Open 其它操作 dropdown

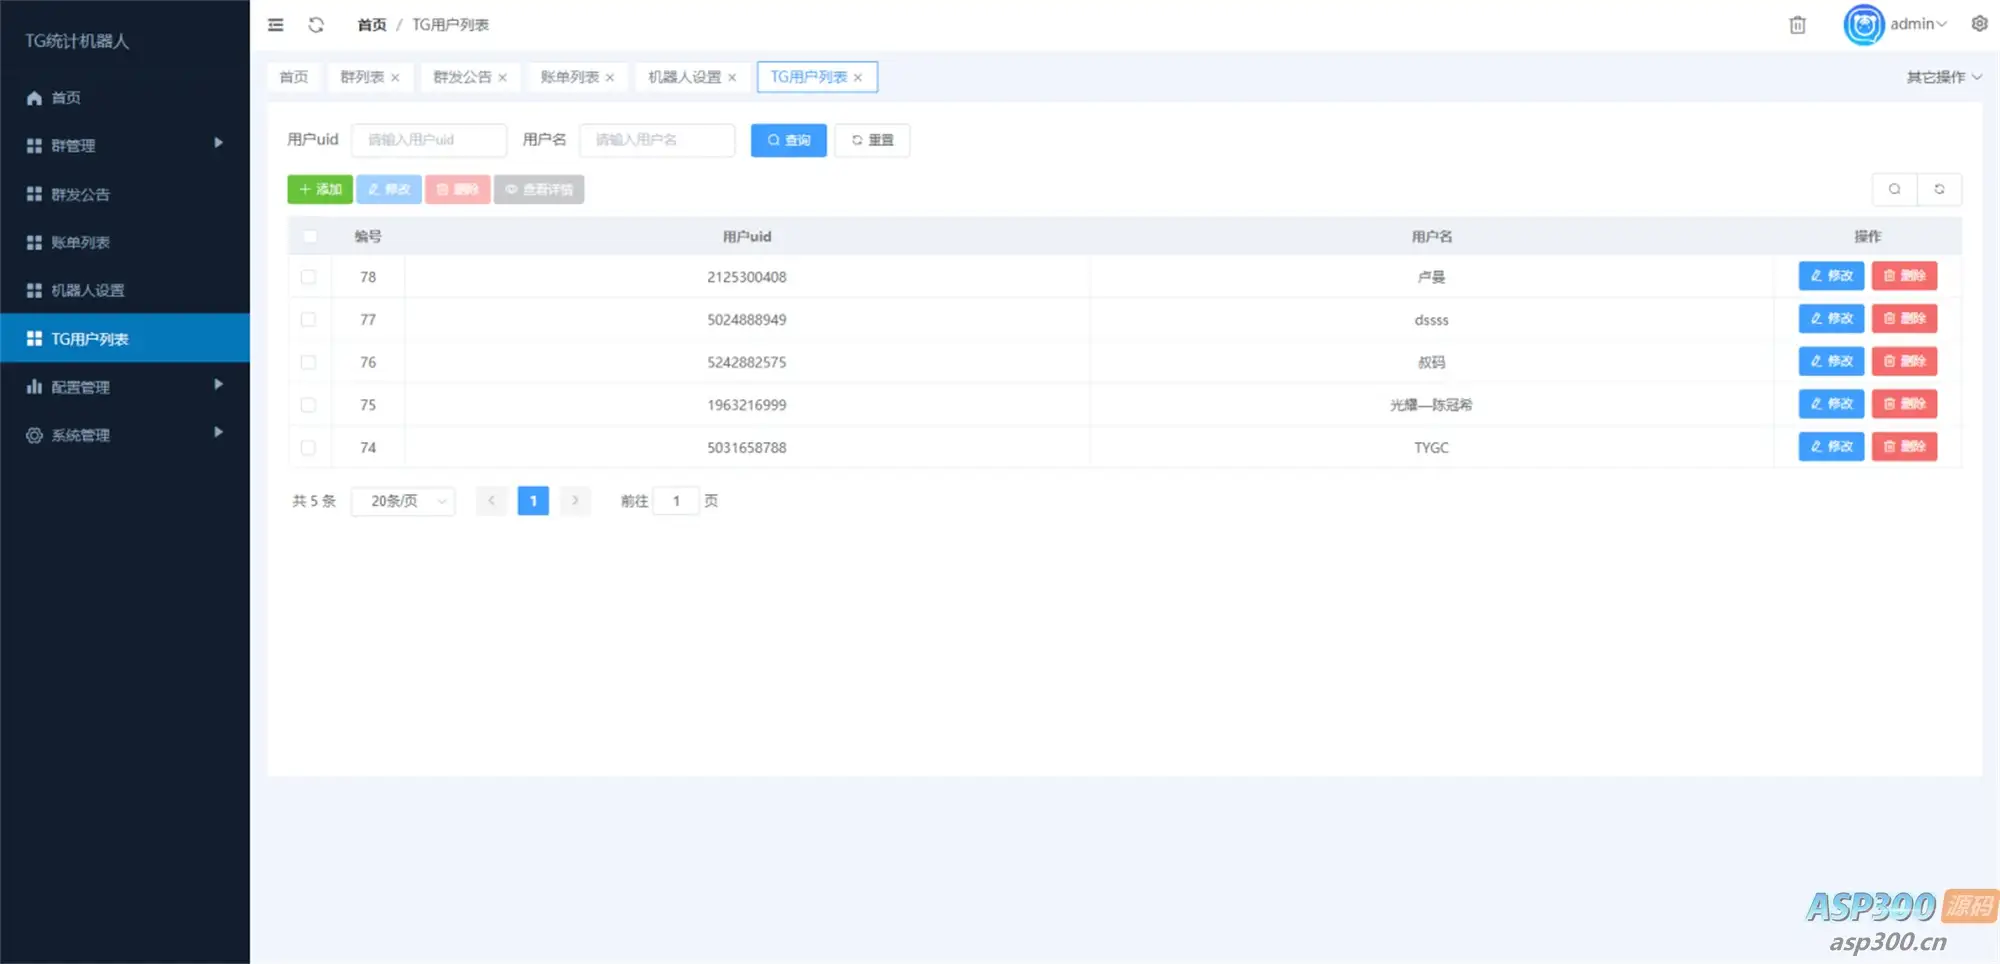coord(1943,77)
